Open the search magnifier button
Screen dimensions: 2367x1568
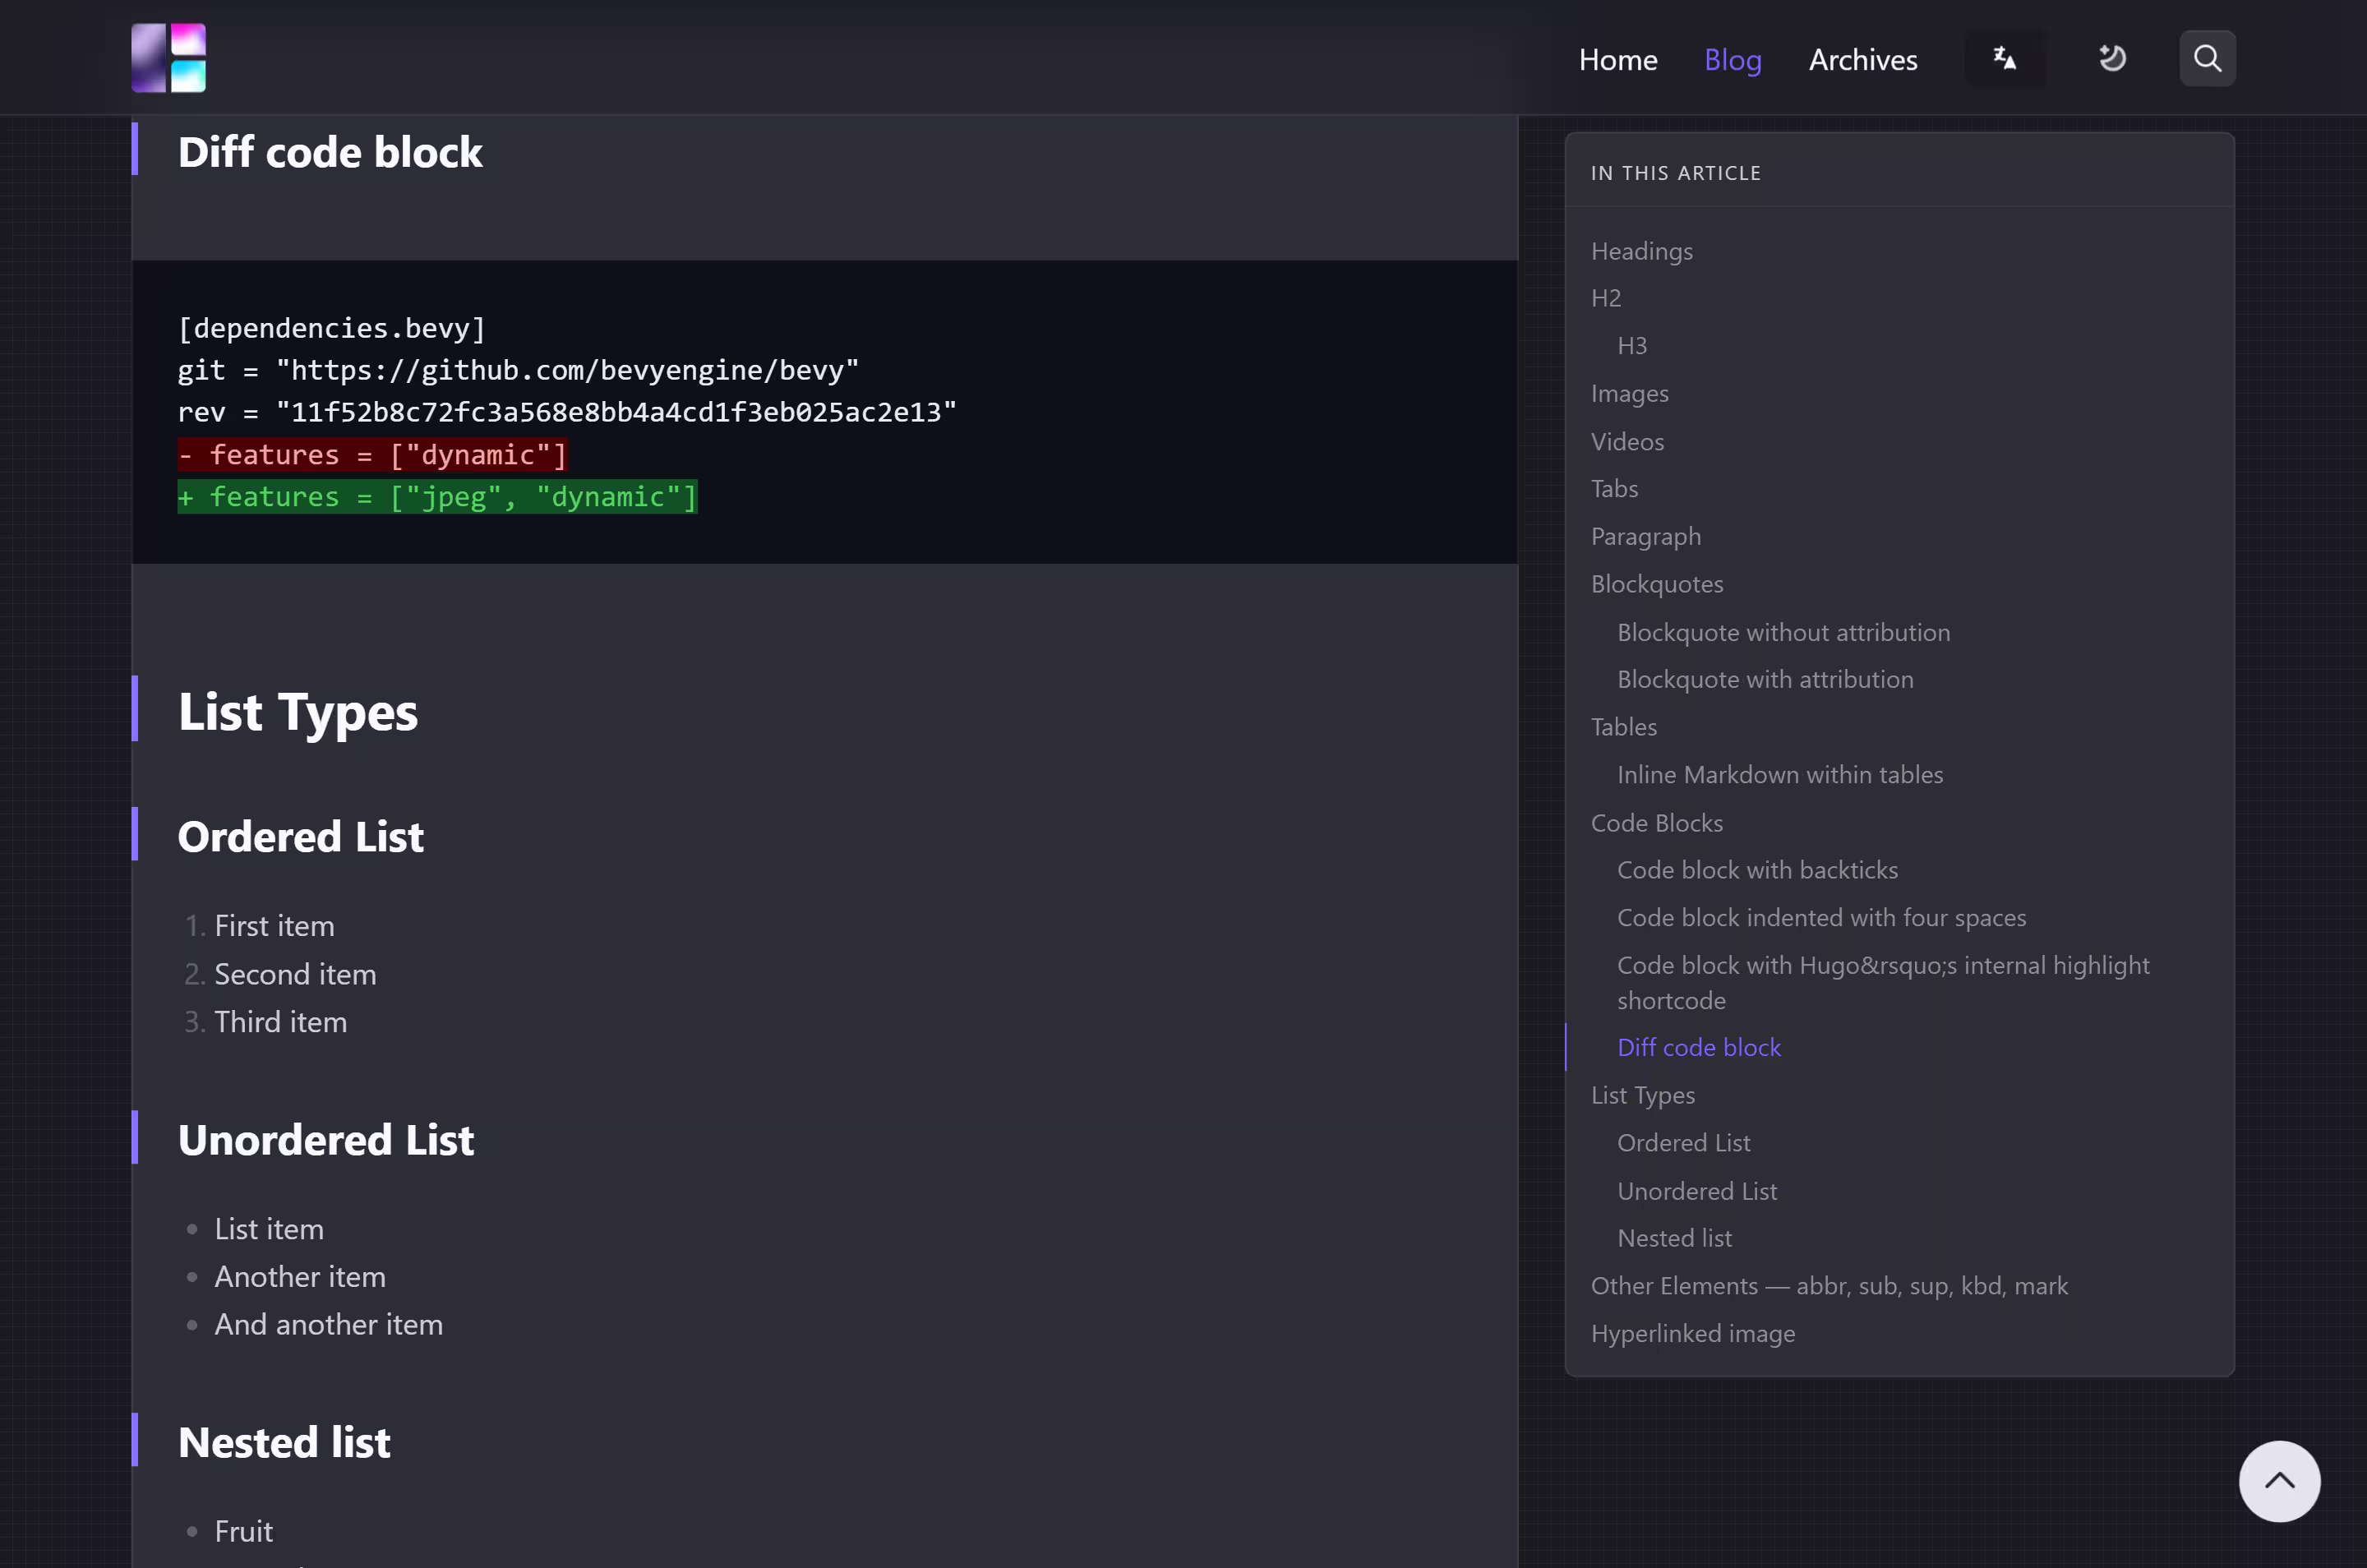[x=2206, y=59]
